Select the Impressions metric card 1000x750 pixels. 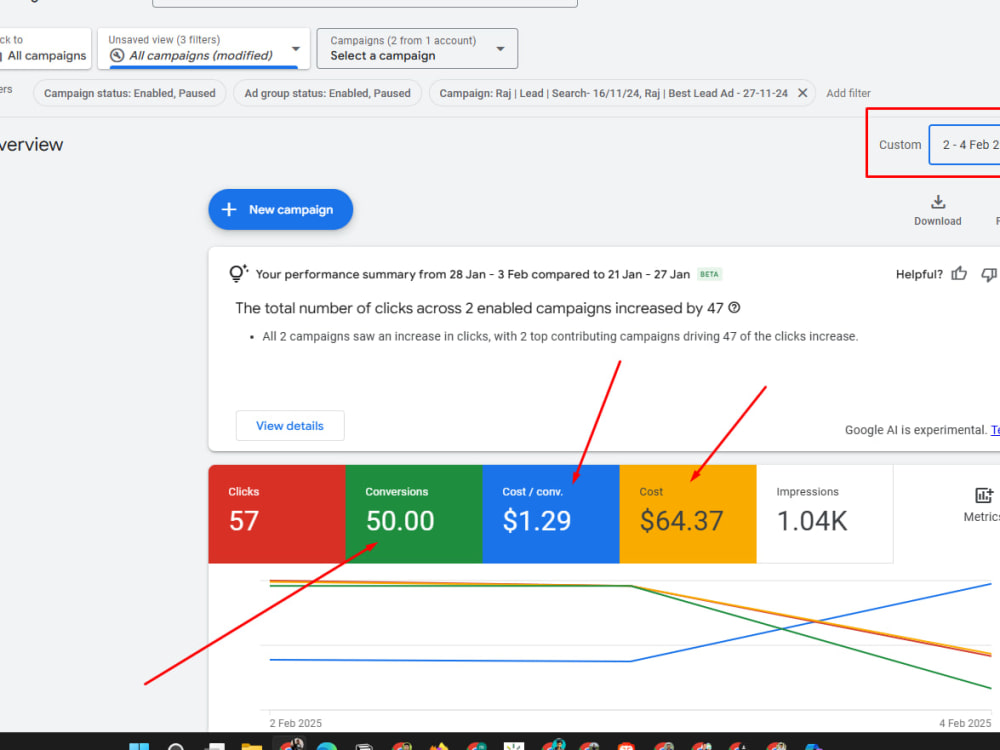point(825,514)
